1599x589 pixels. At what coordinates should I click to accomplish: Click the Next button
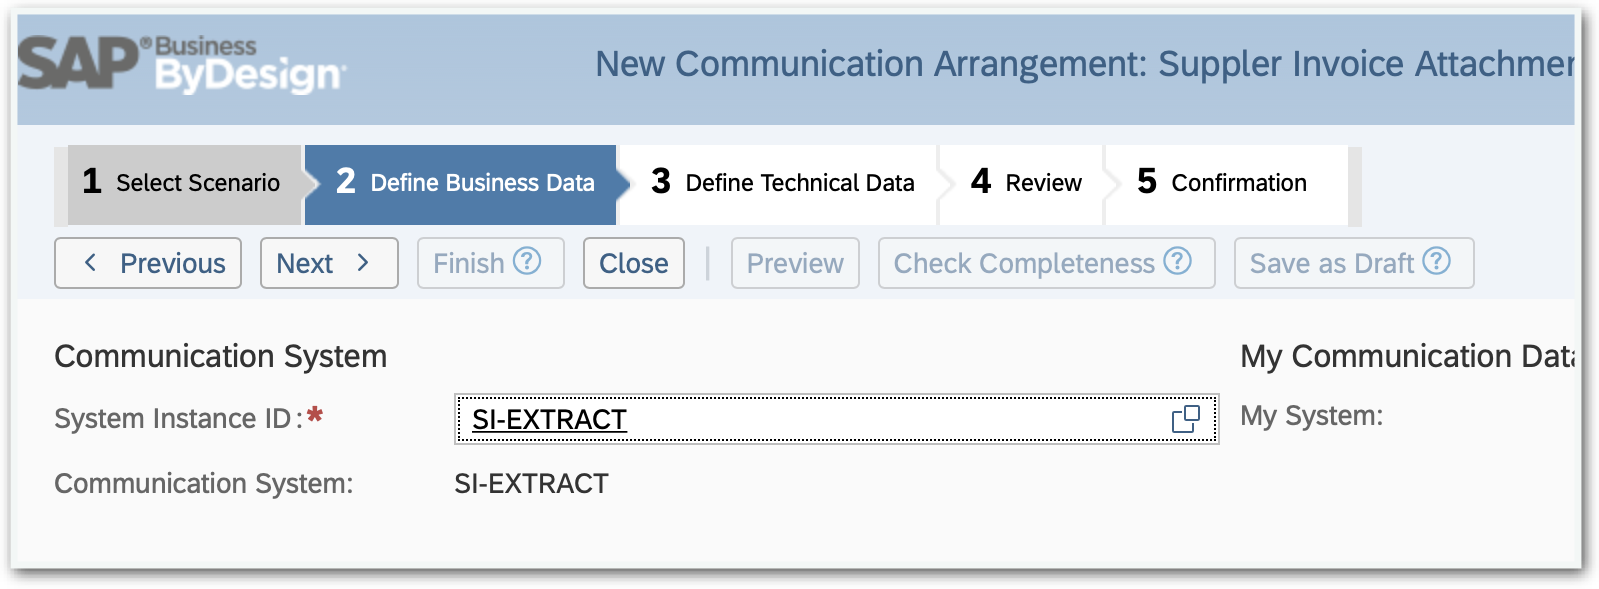pyautogui.click(x=320, y=263)
